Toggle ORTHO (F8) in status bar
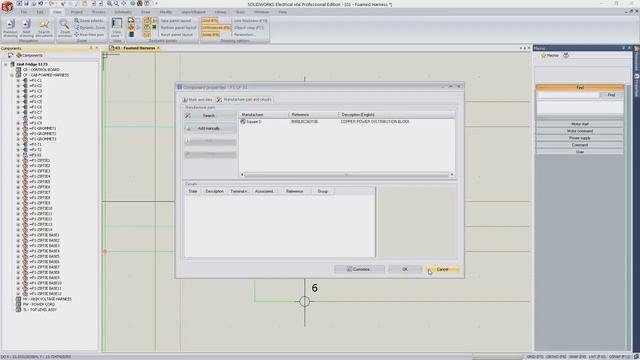Screen dimensions: 640x360 [556, 357]
